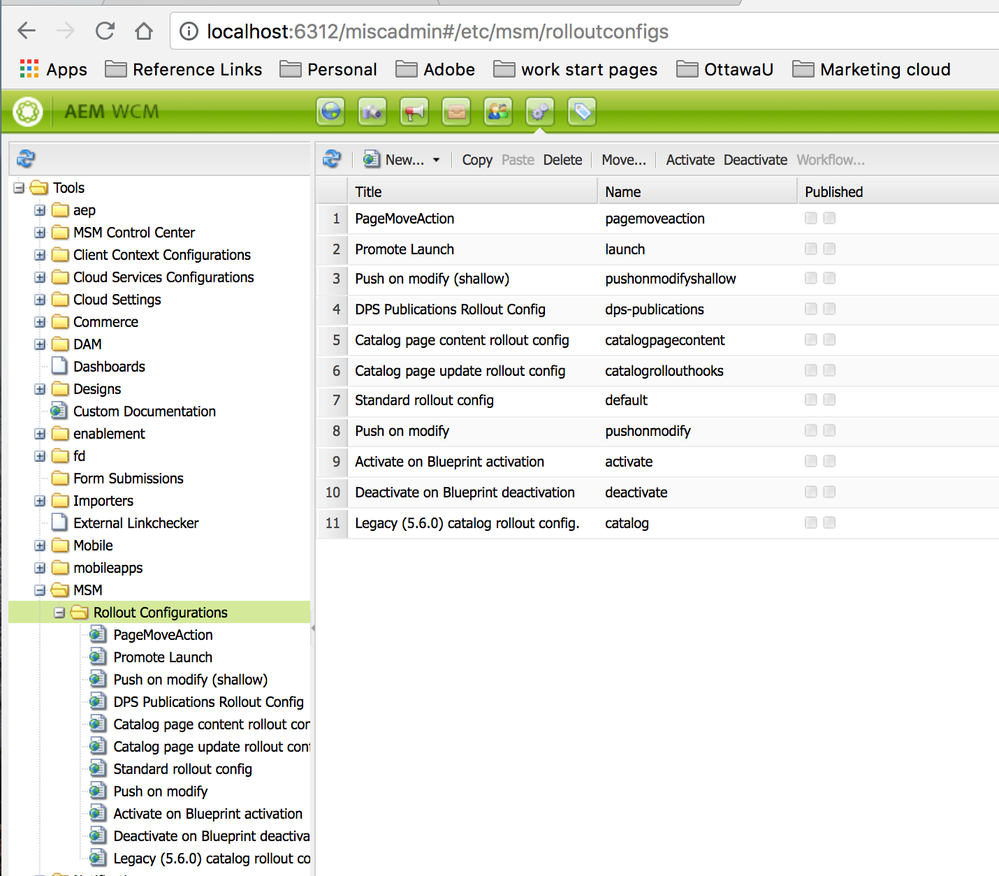Open the Digital Assets camera icon
This screenshot has height=876, width=999.
[x=373, y=112]
